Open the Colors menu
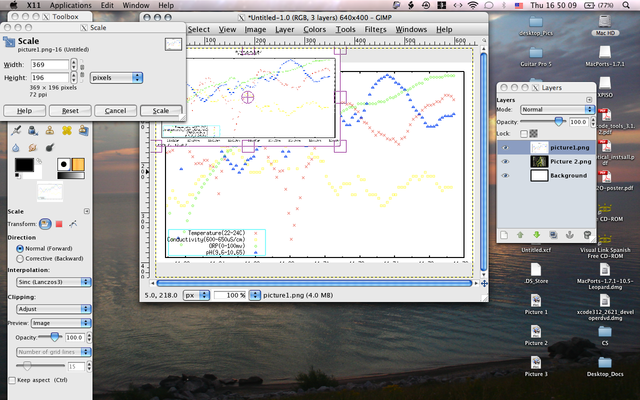The height and width of the screenshot is (400, 640). point(315,29)
